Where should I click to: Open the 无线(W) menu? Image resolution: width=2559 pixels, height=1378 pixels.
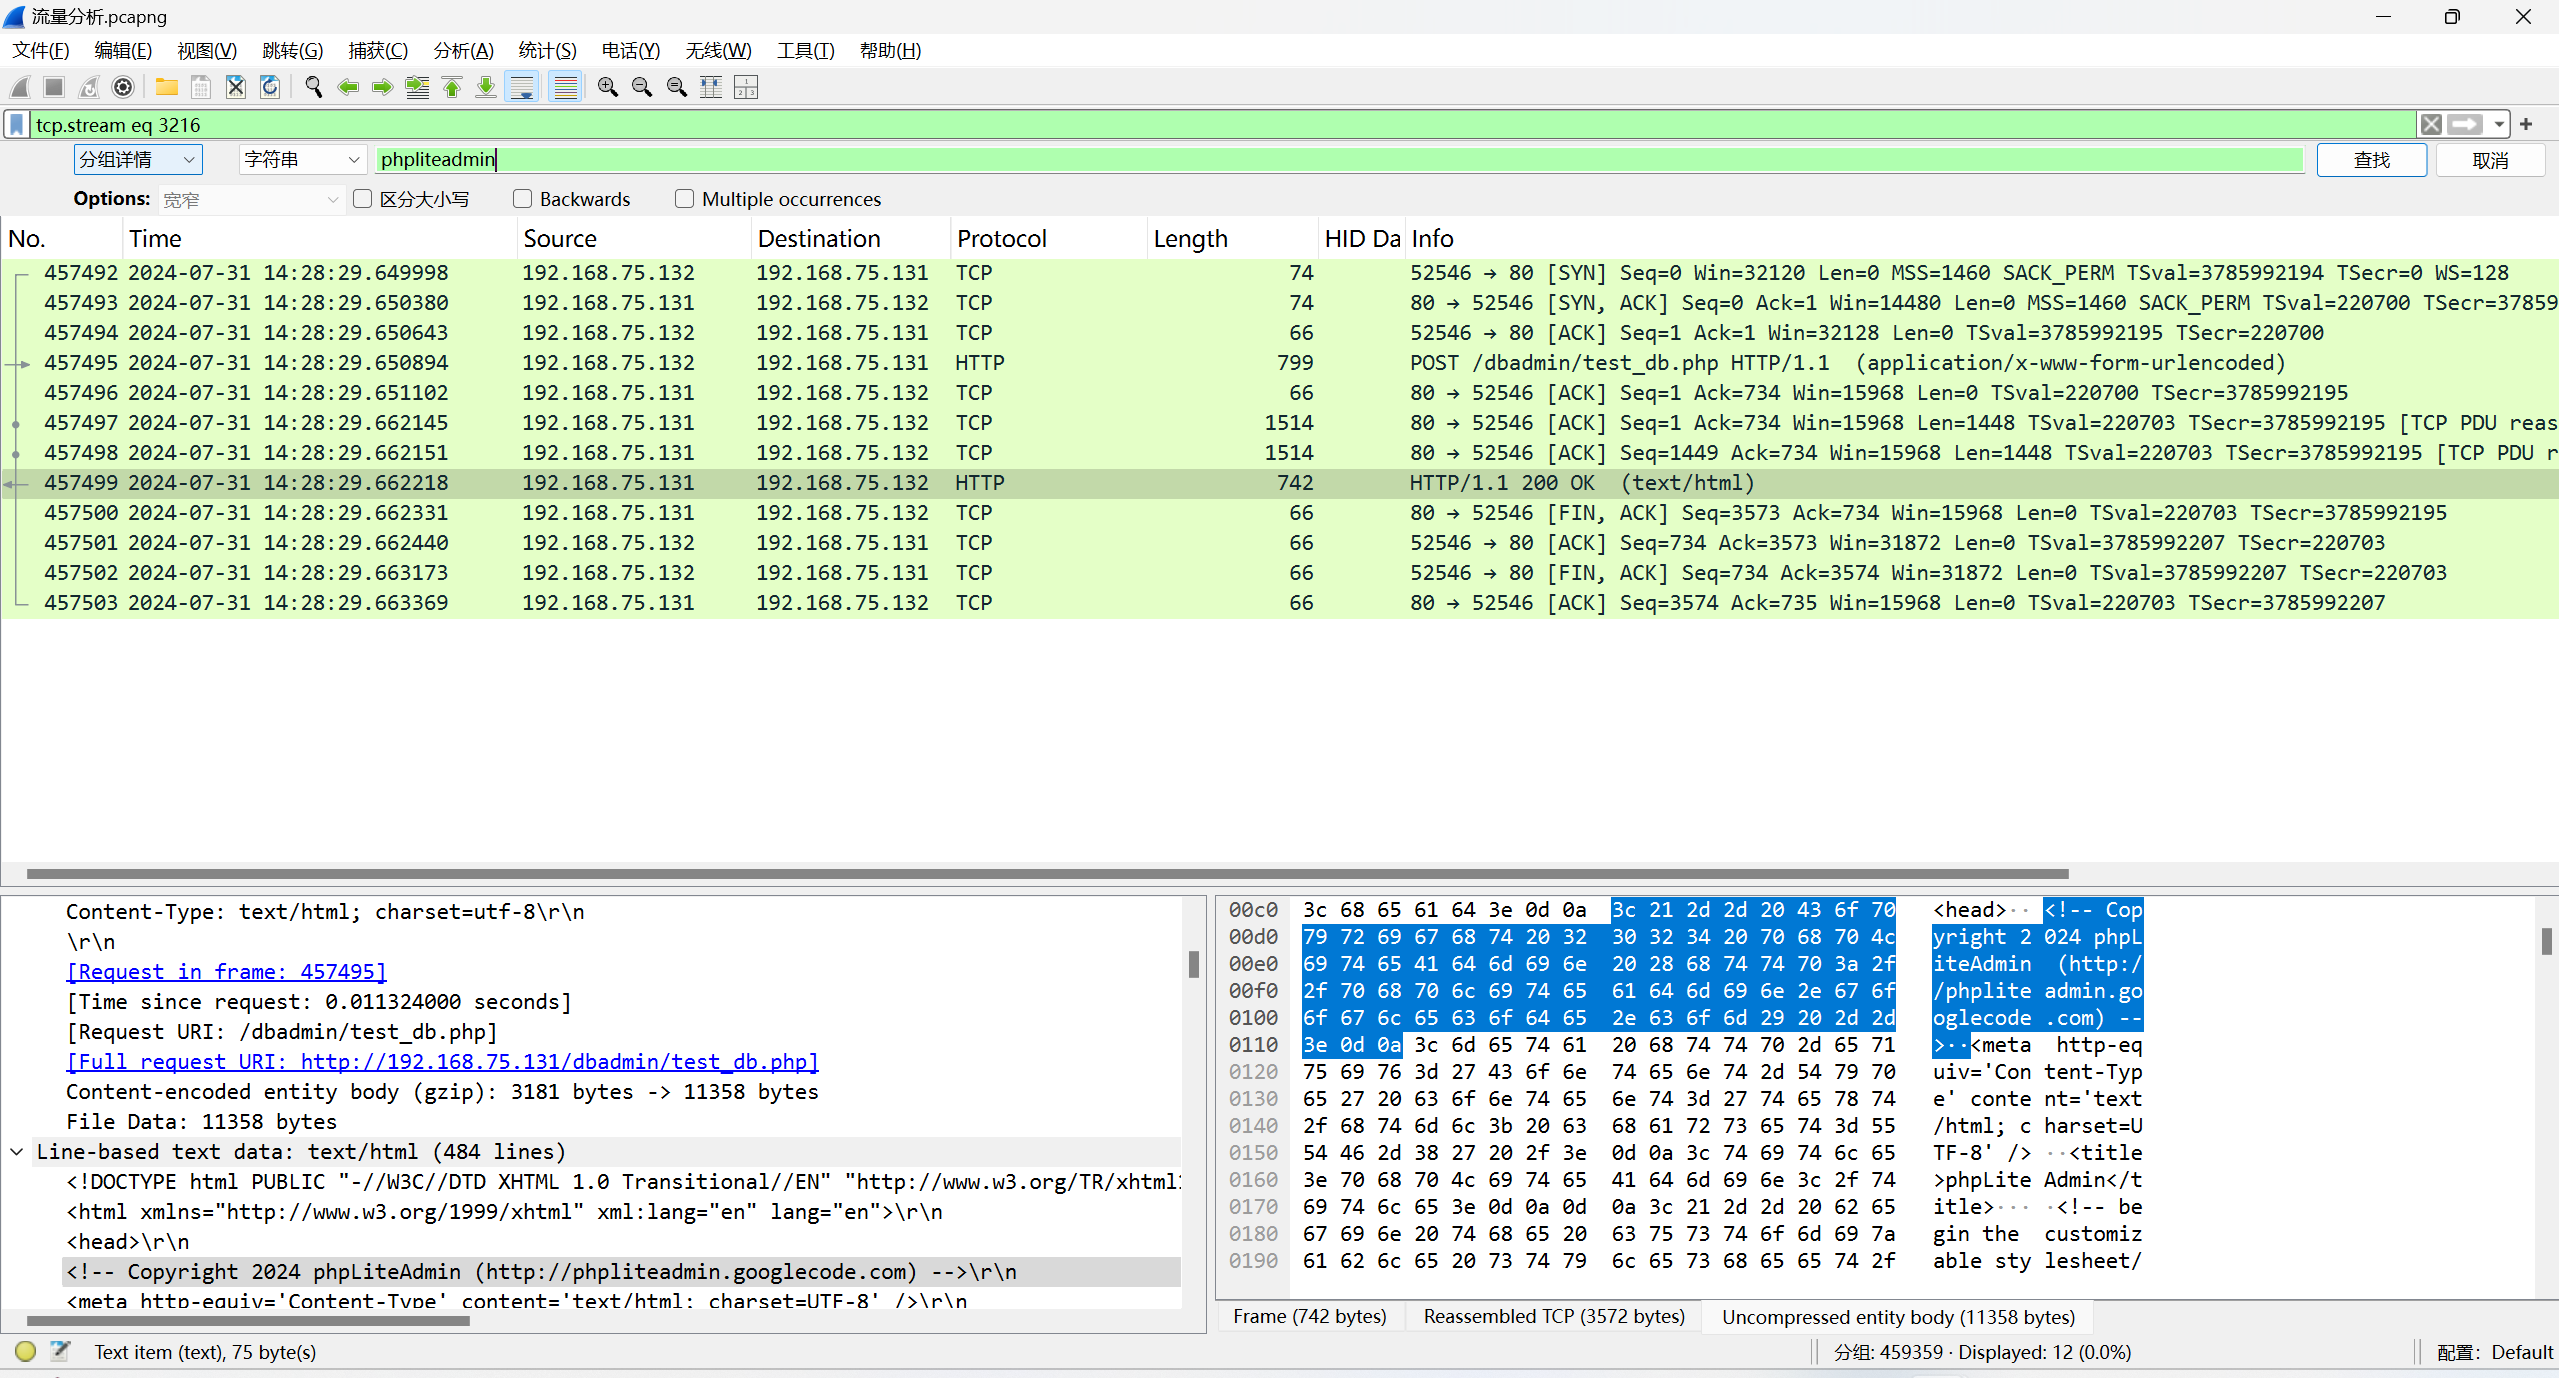tap(719, 50)
